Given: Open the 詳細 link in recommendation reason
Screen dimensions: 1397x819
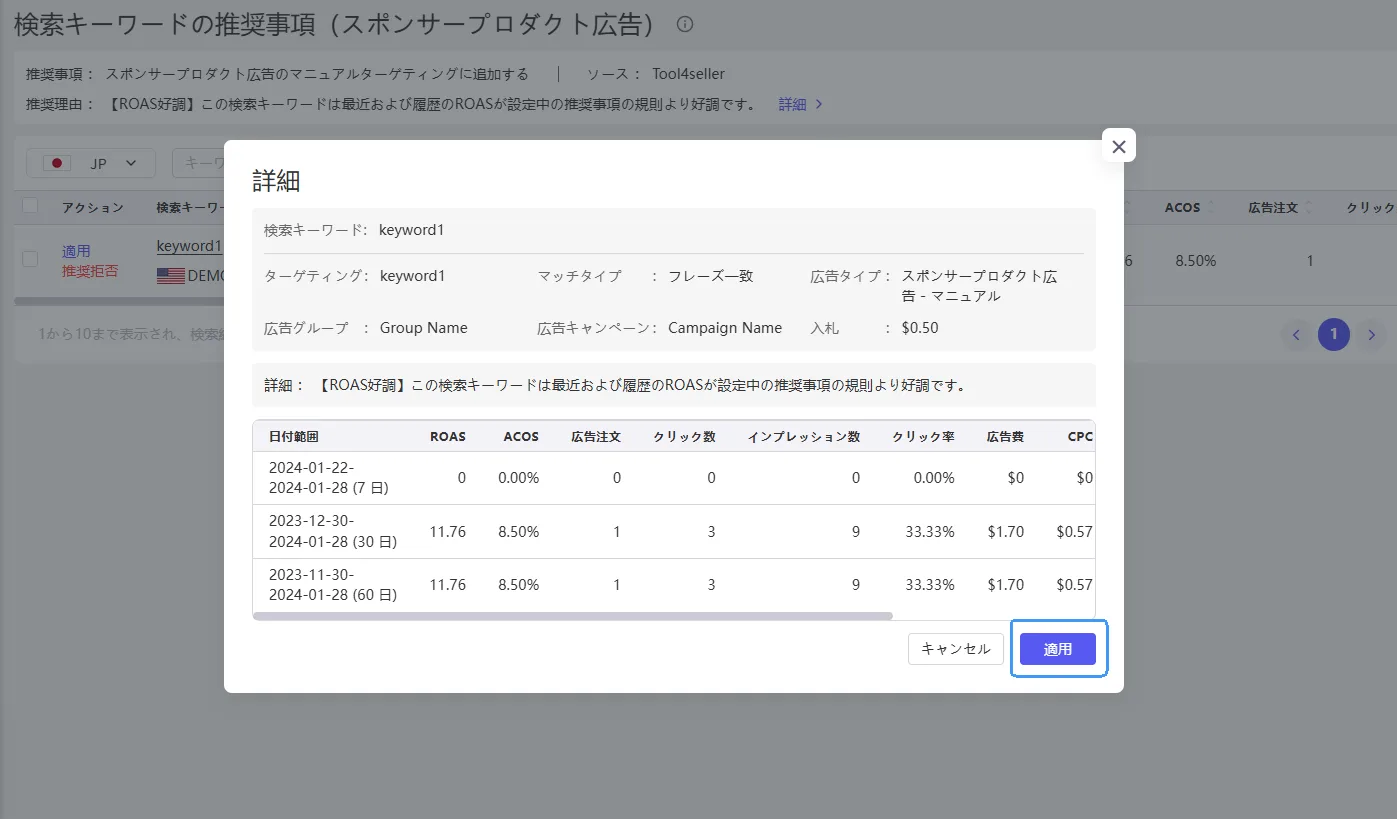Looking at the screenshot, I should (x=800, y=104).
